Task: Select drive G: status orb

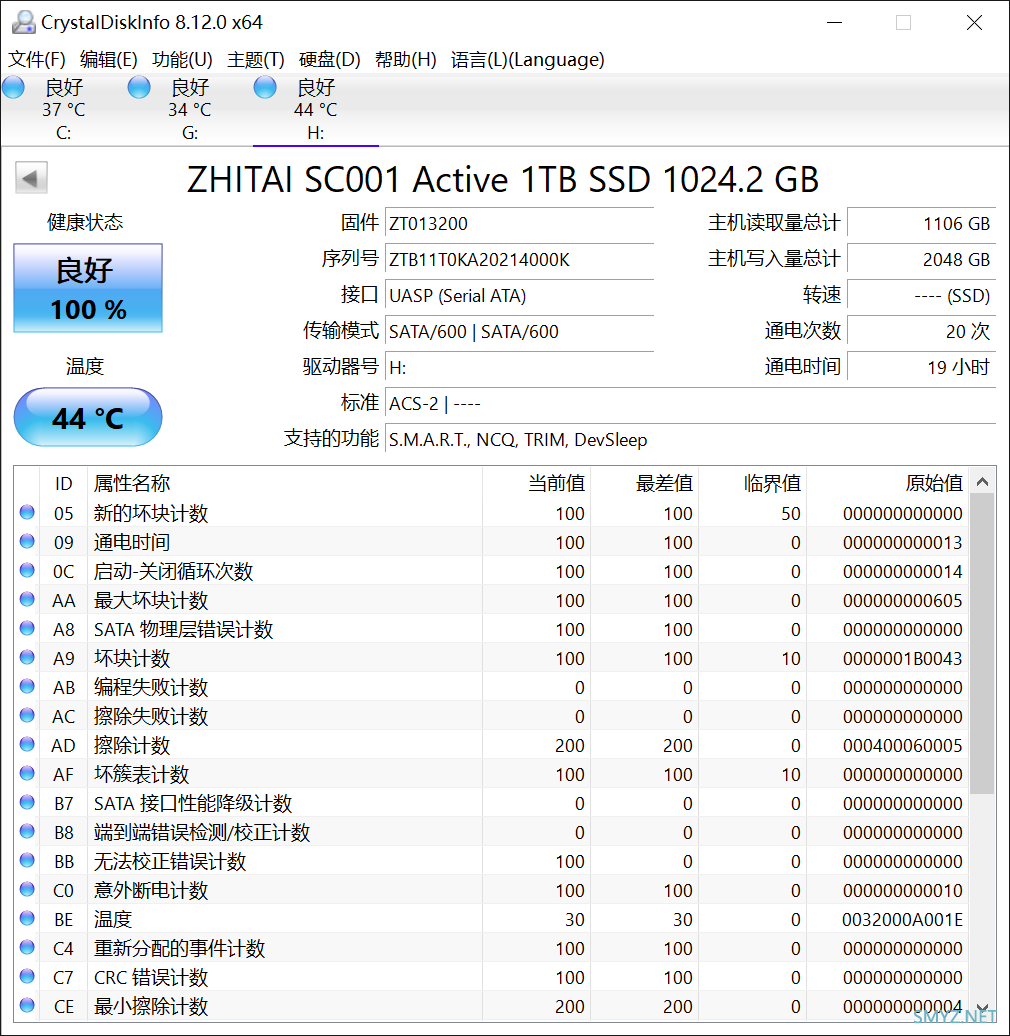Action: (x=139, y=87)
